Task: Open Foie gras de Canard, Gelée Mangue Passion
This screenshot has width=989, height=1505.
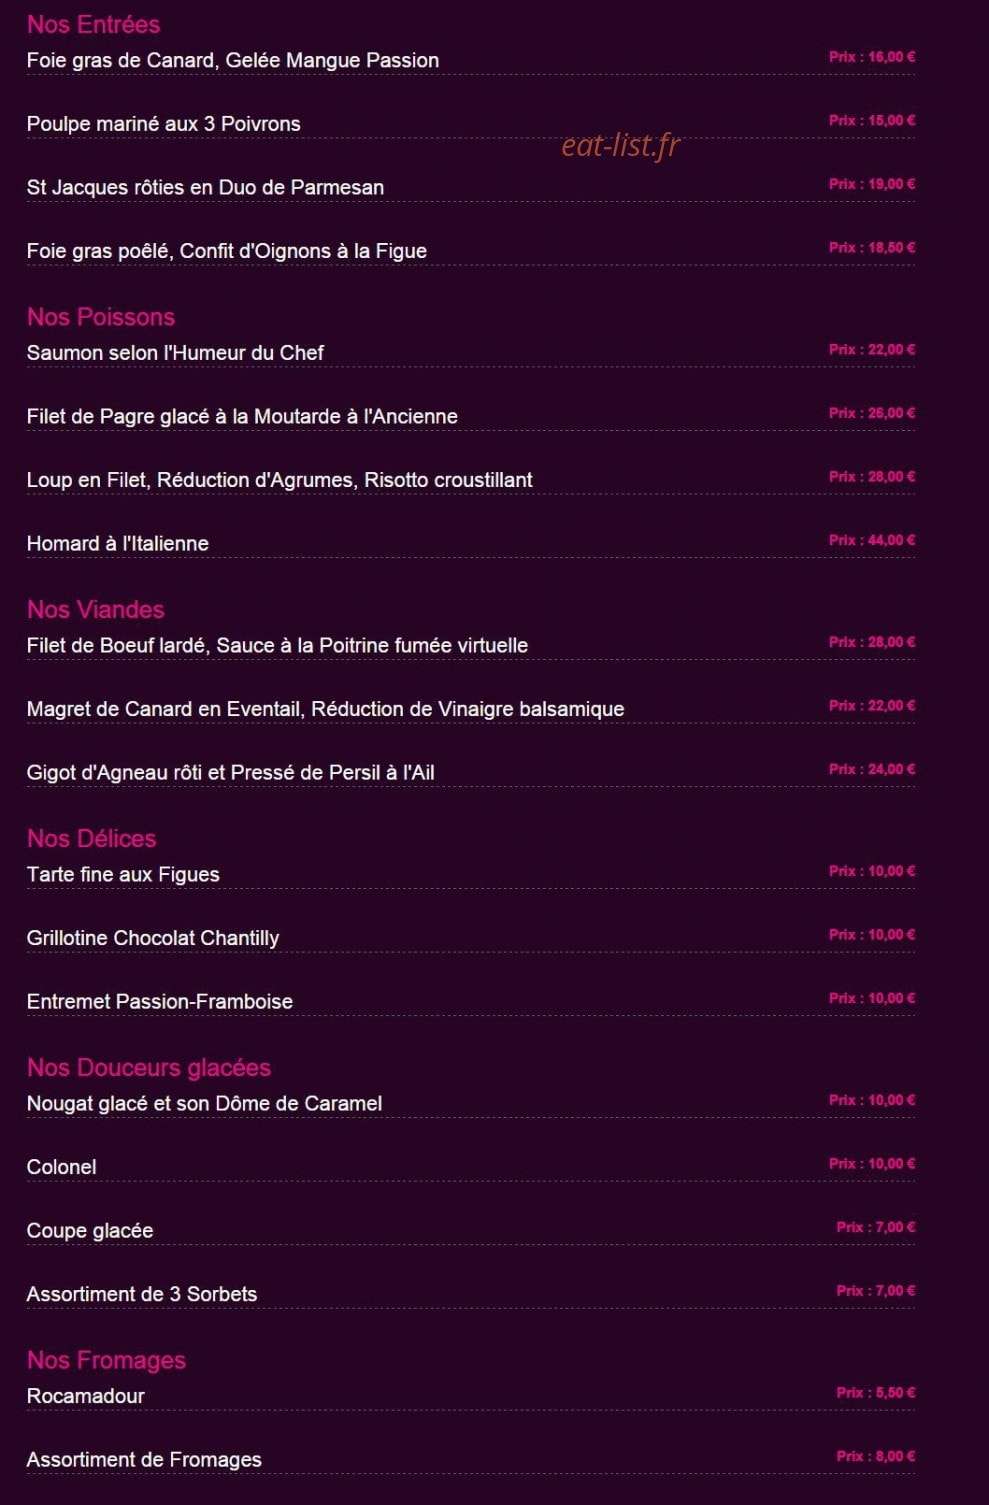Action: 233,60
